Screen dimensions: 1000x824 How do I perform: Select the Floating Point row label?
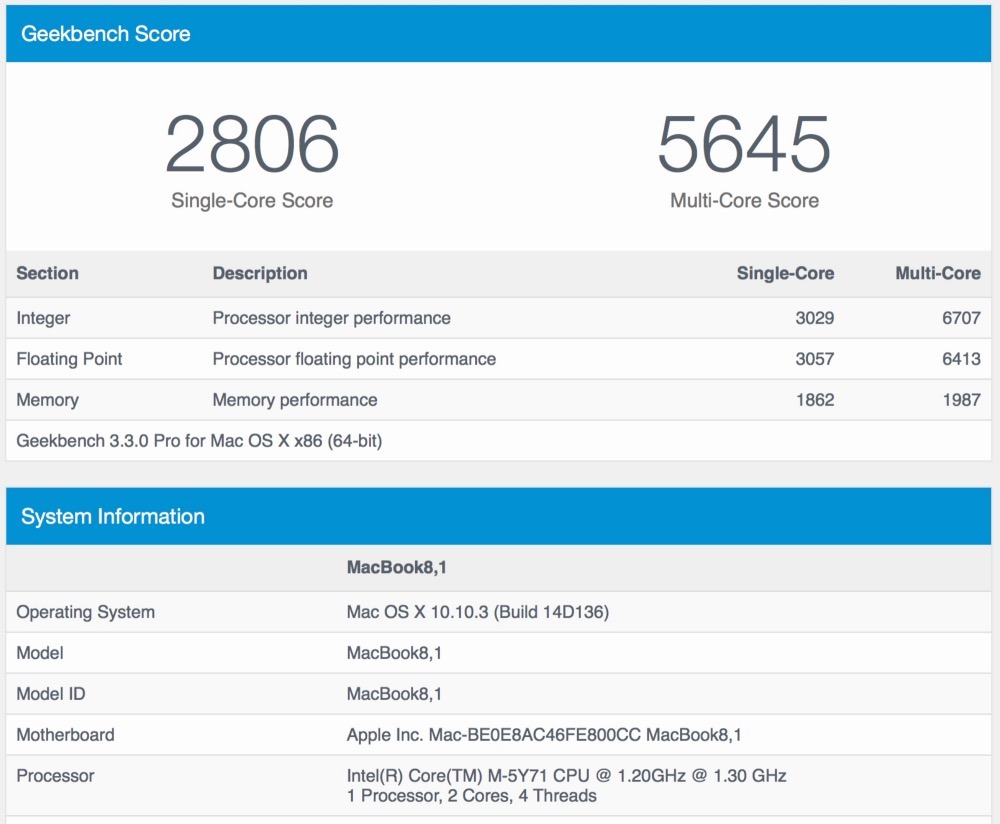point(69,358)
